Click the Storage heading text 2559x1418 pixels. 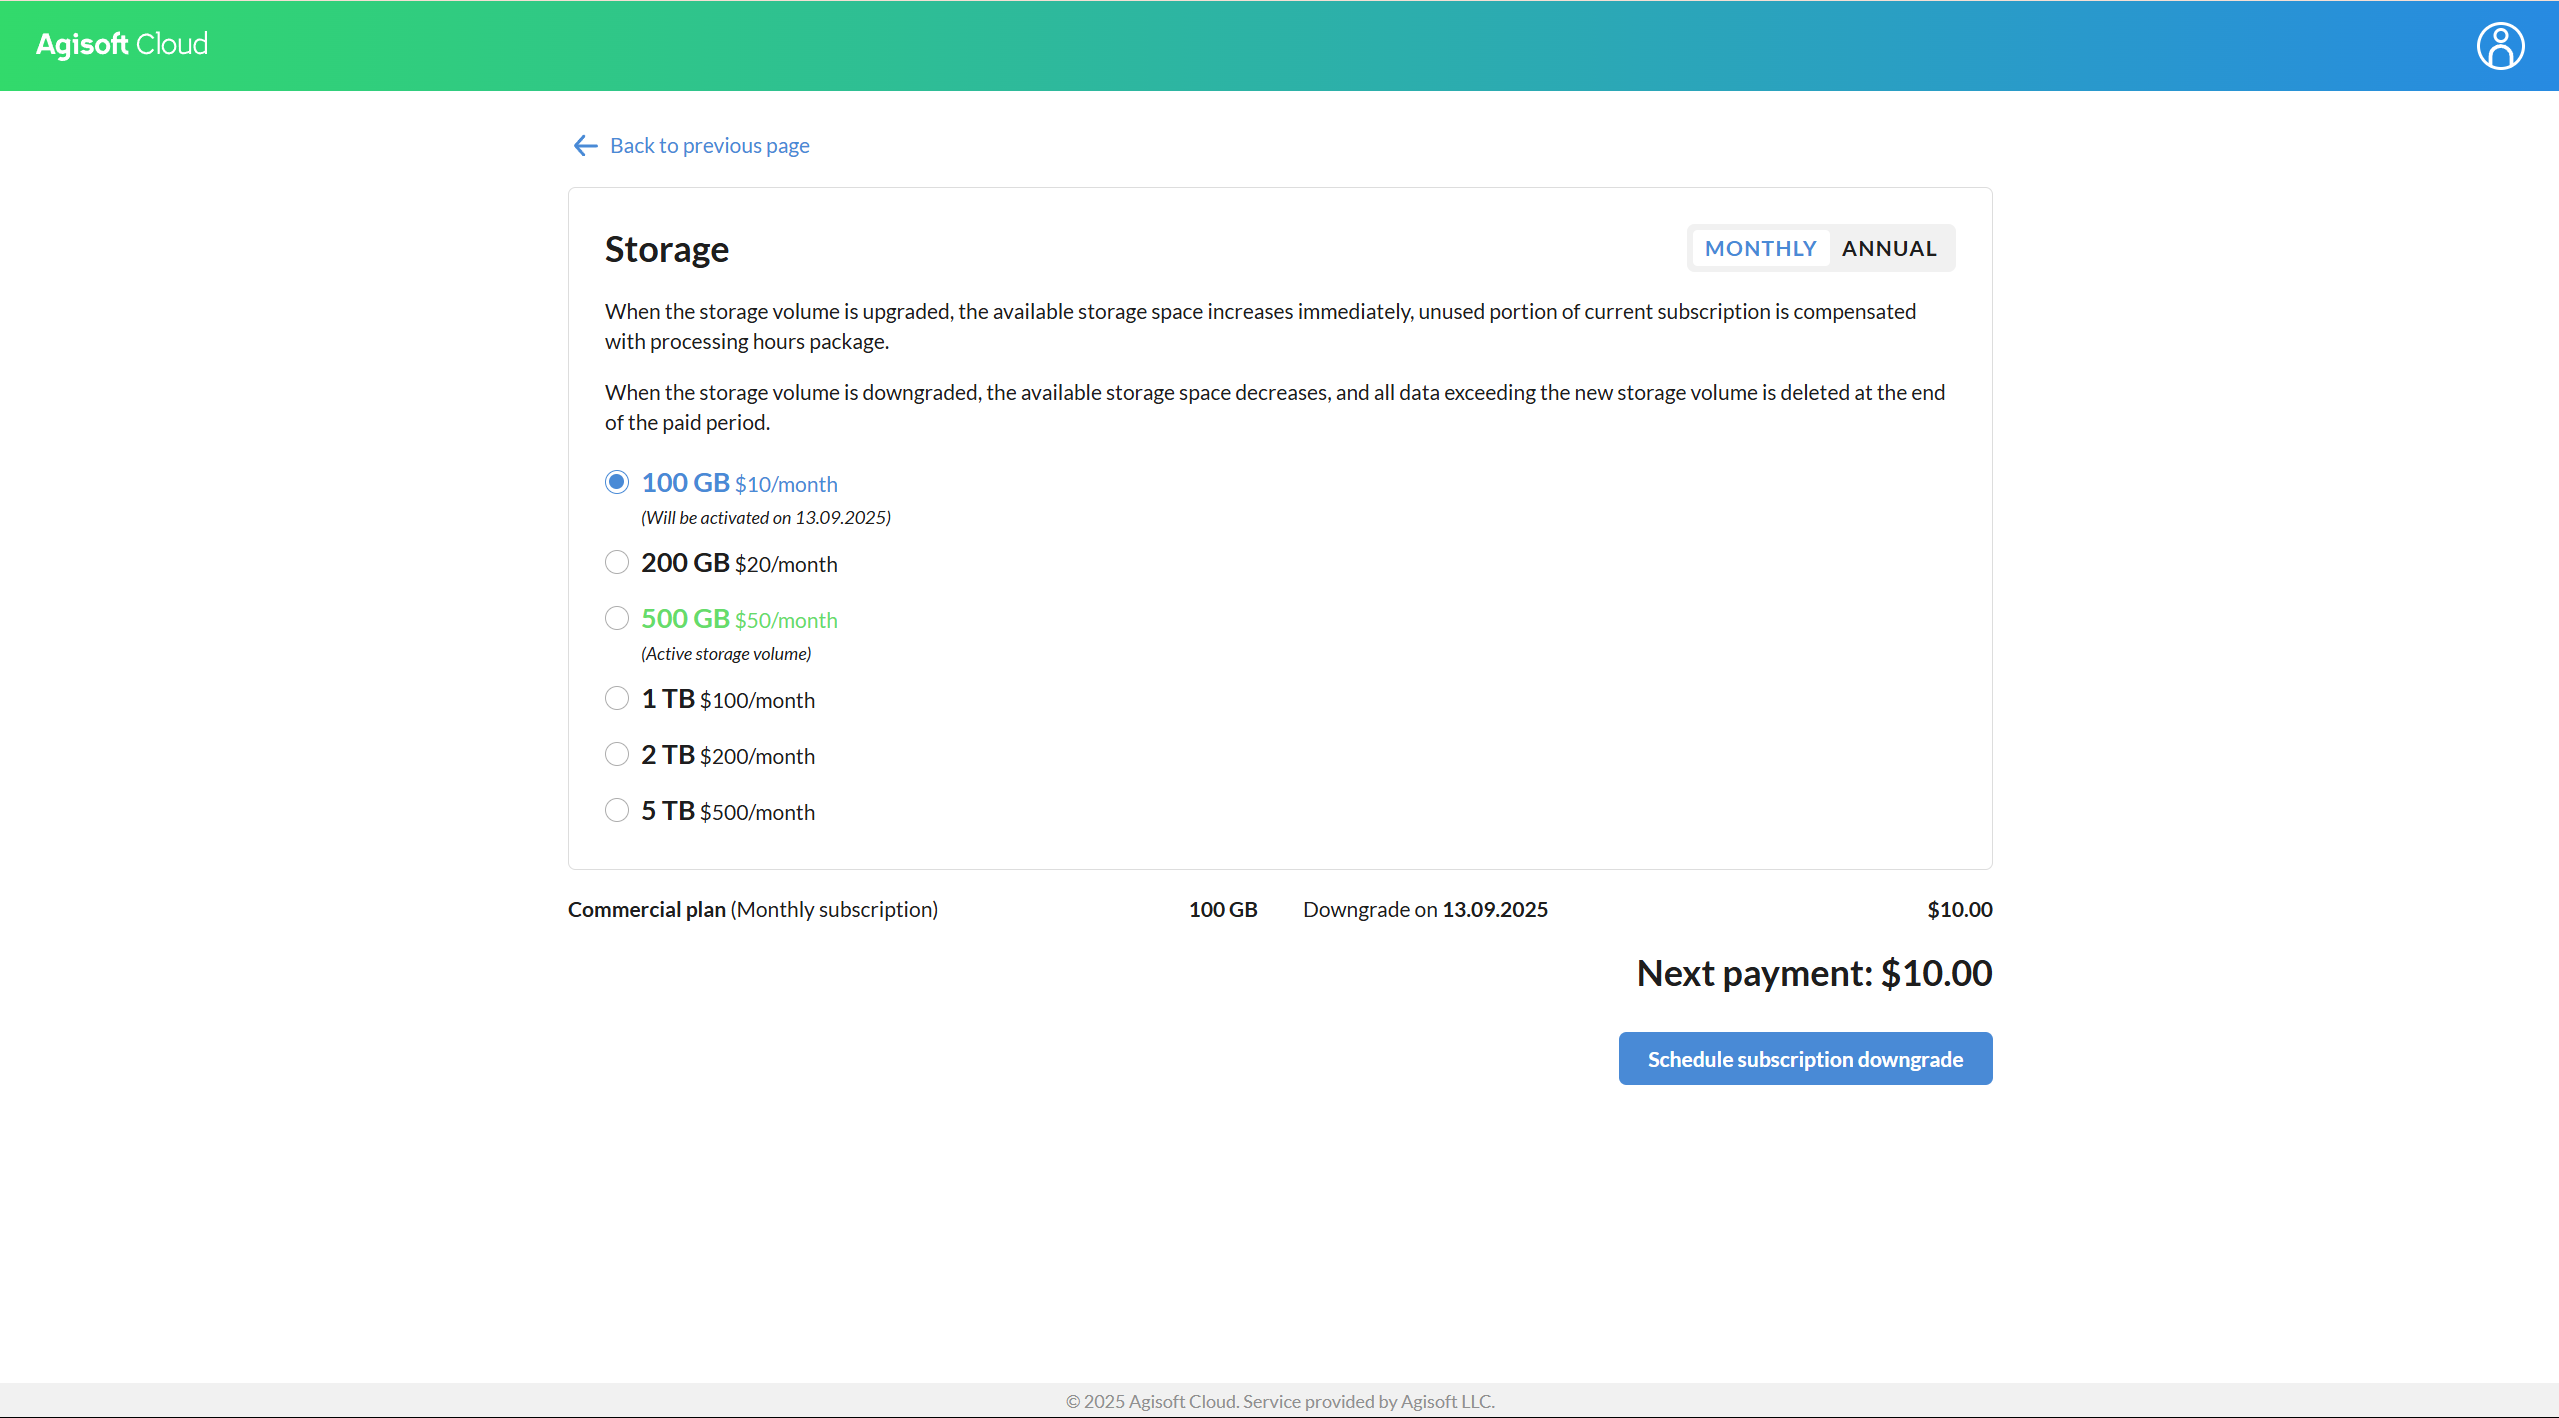(666, 249)
